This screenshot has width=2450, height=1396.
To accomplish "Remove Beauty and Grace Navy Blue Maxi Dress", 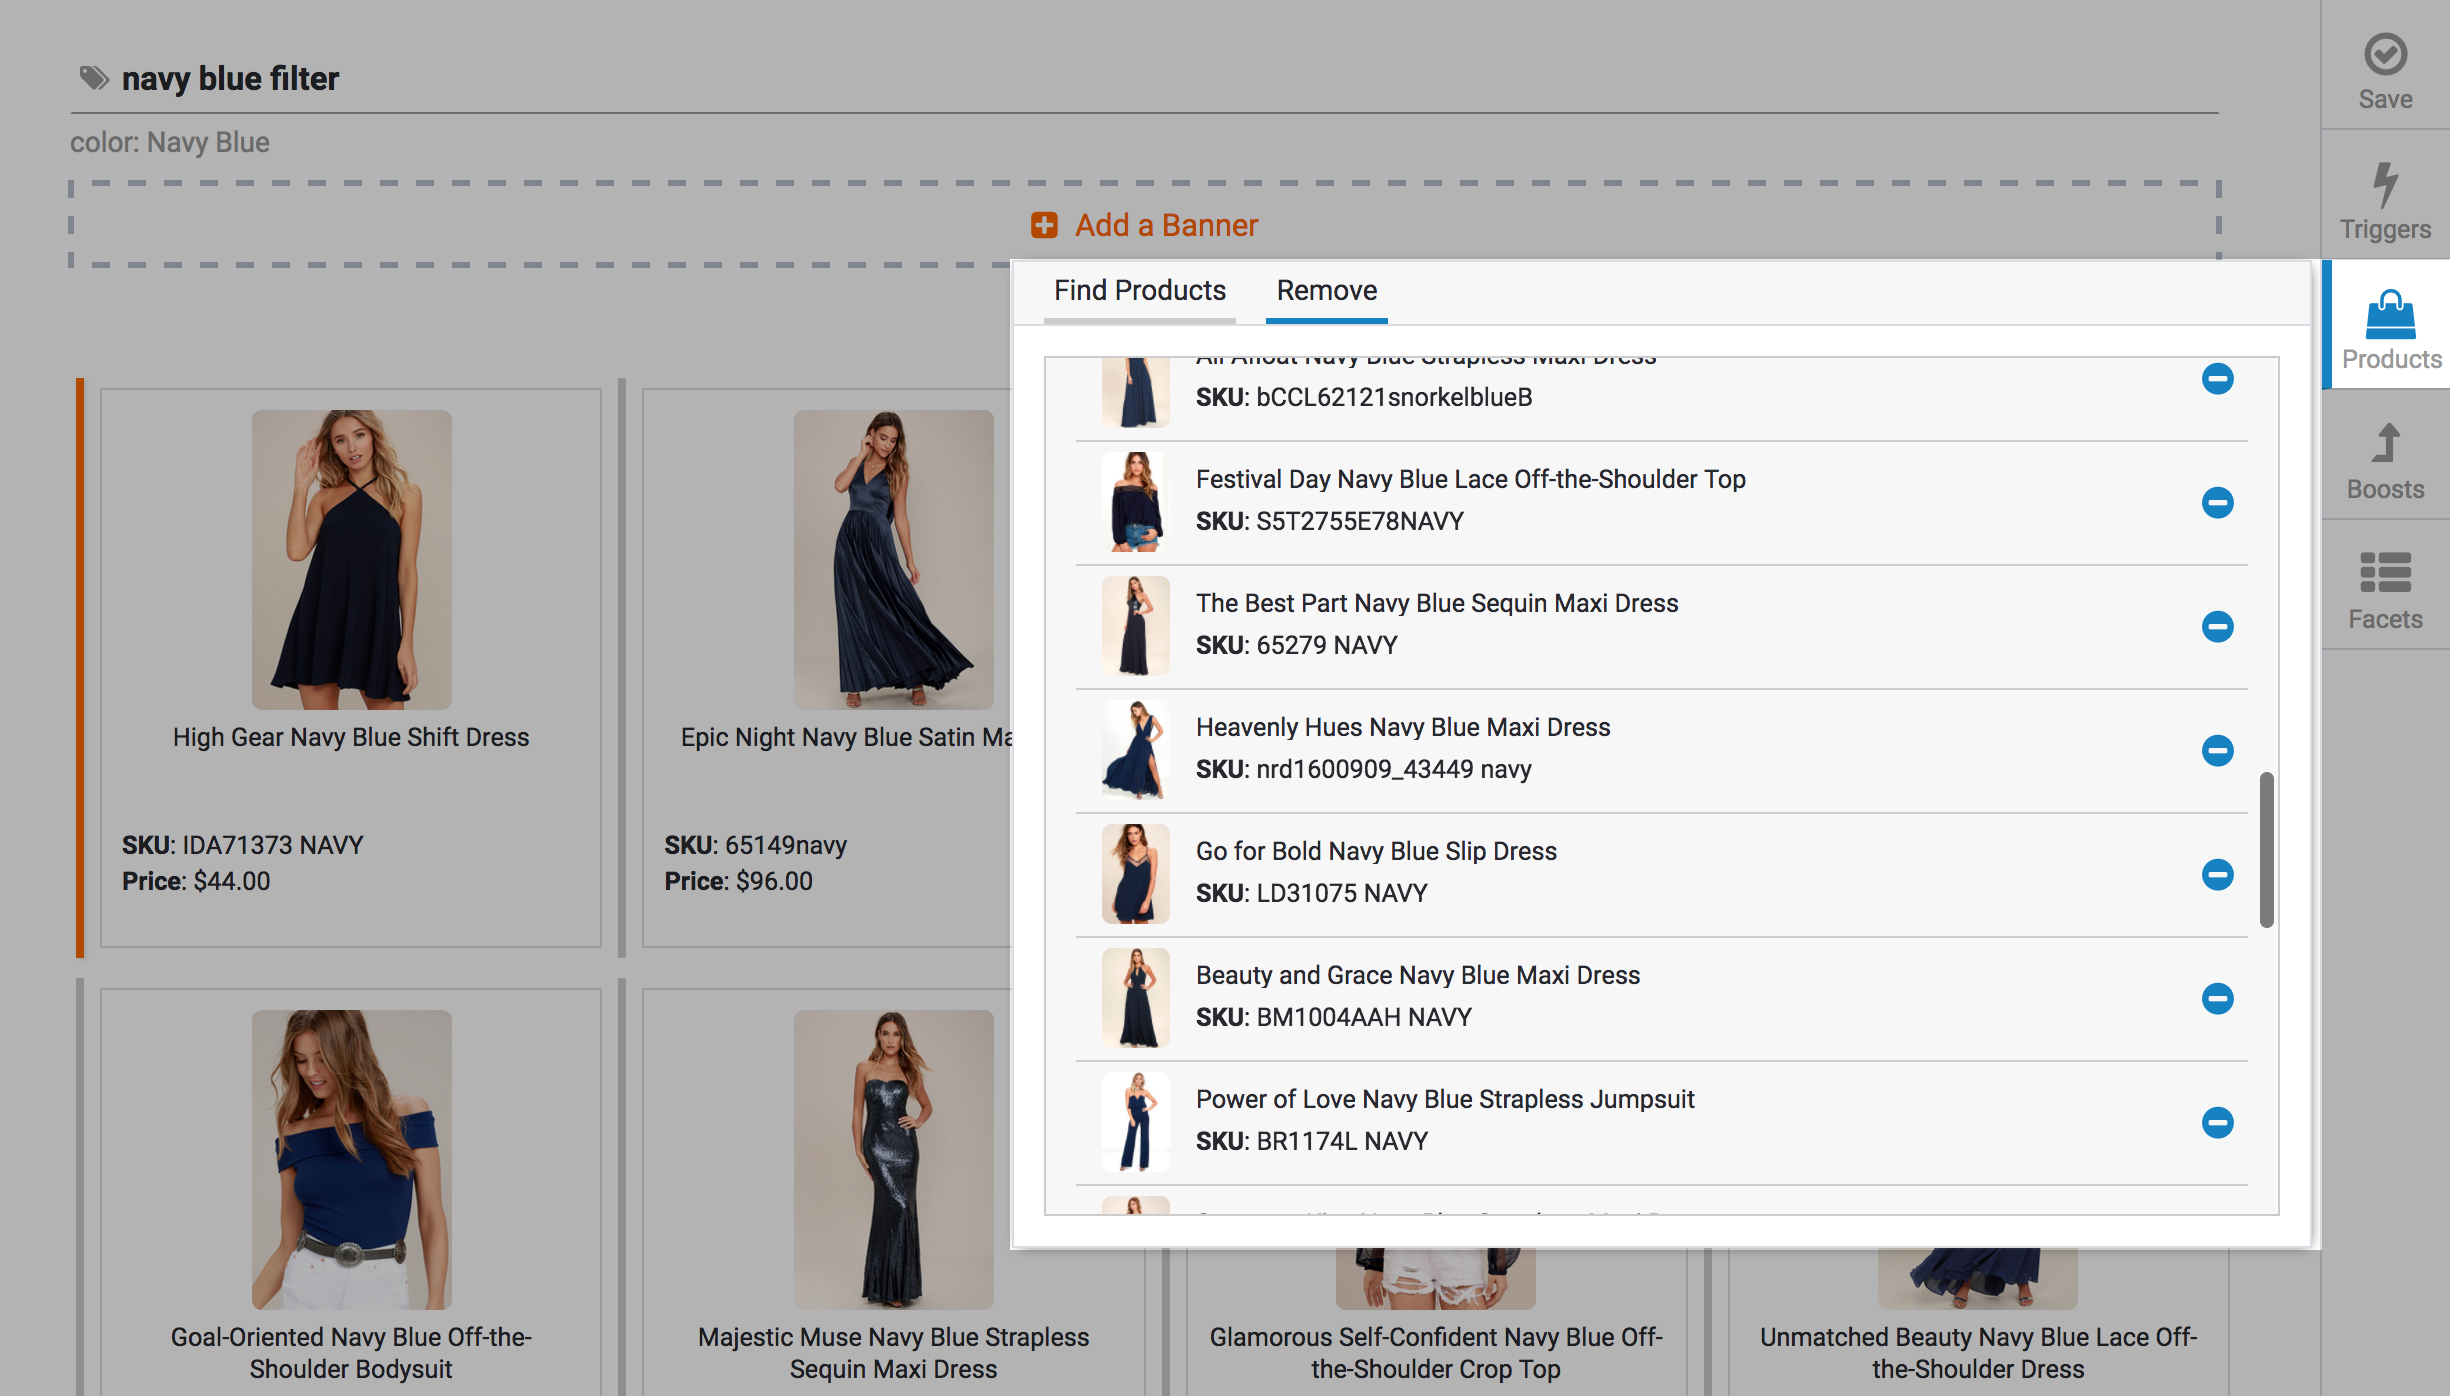I will point(2217,998).
